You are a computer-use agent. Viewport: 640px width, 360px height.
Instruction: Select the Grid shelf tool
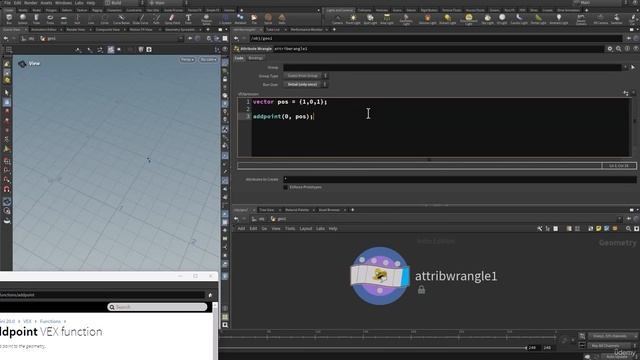[x=64, y=19]
